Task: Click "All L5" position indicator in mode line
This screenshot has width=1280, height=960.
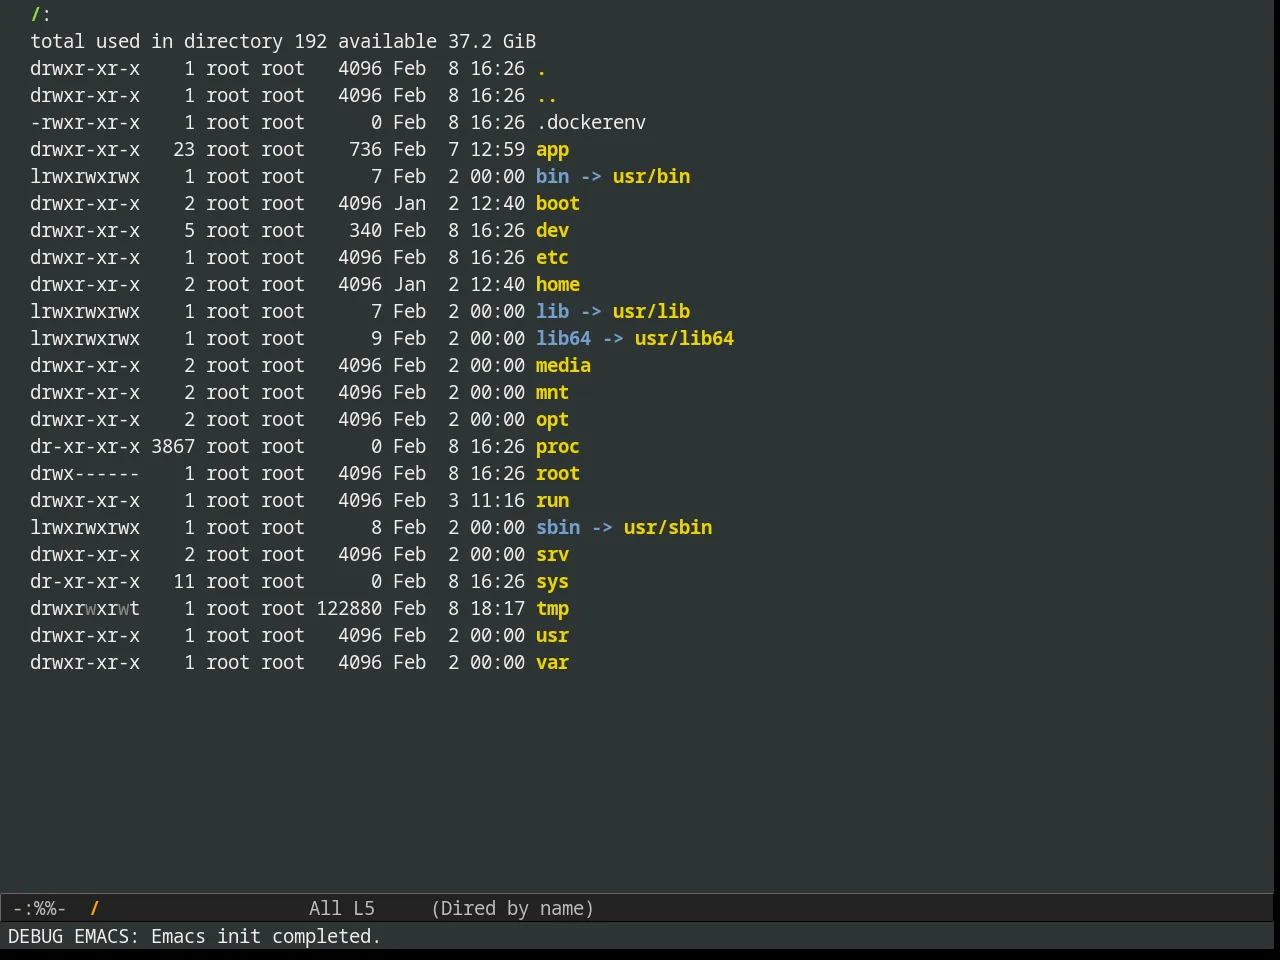Action: [342, 909]
